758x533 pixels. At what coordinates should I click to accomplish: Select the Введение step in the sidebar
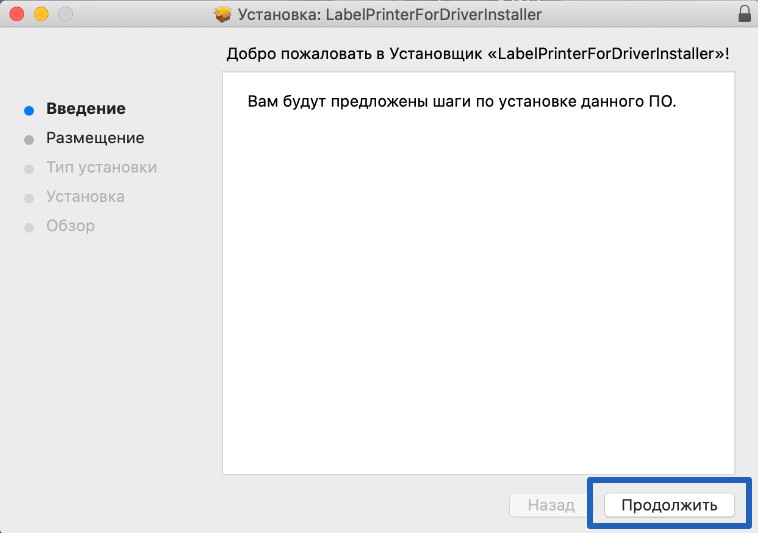(x=86, y=109)
